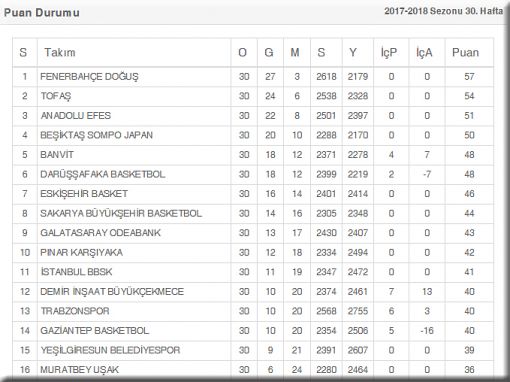
Task: Click the Puan column header
Action: (465, 52)
